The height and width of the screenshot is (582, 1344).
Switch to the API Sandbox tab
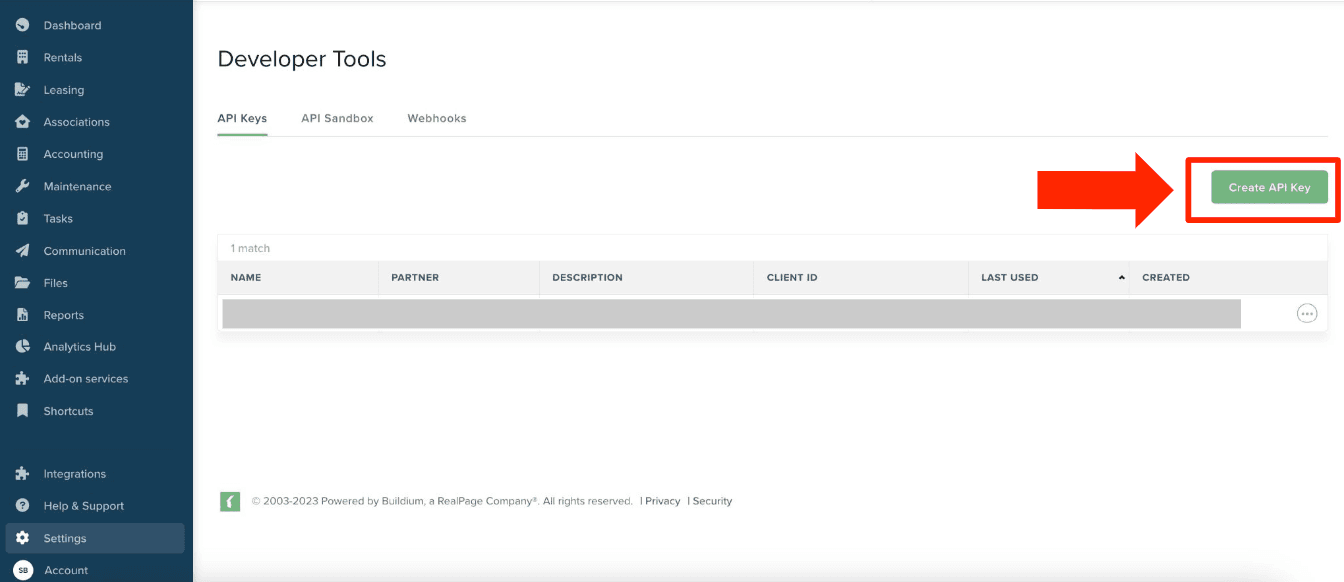click(x=337, y=118)
